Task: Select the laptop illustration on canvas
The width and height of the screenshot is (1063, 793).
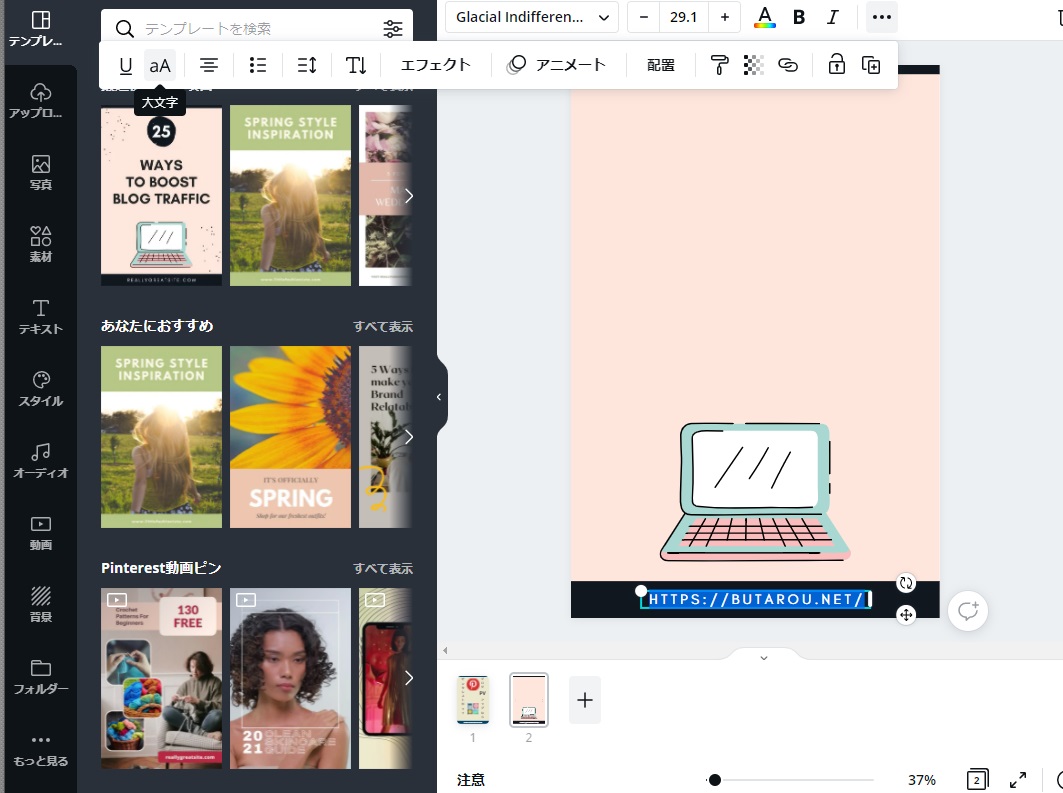Action: pyautogui.click(x=755, y=492)
